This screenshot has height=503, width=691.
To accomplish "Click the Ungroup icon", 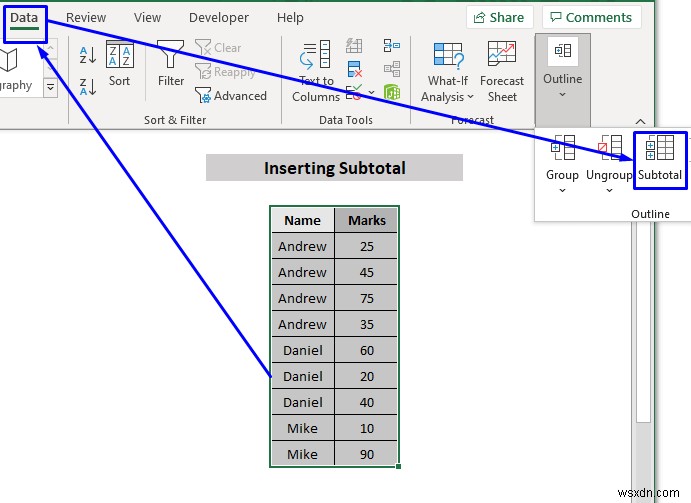I will [609, 148].
